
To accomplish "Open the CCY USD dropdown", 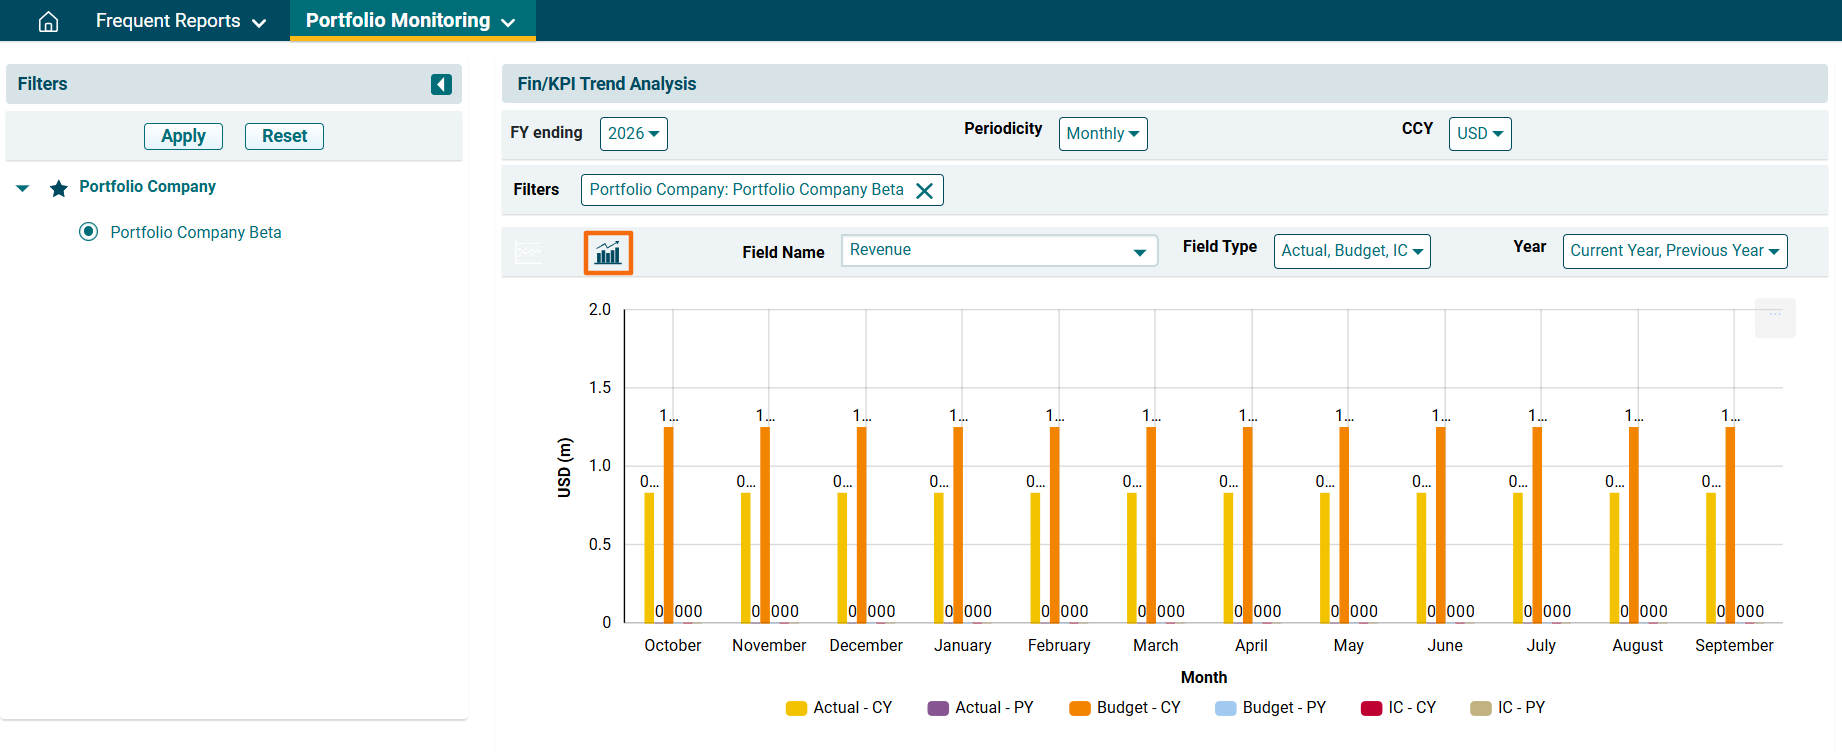I will [1479, 134].
